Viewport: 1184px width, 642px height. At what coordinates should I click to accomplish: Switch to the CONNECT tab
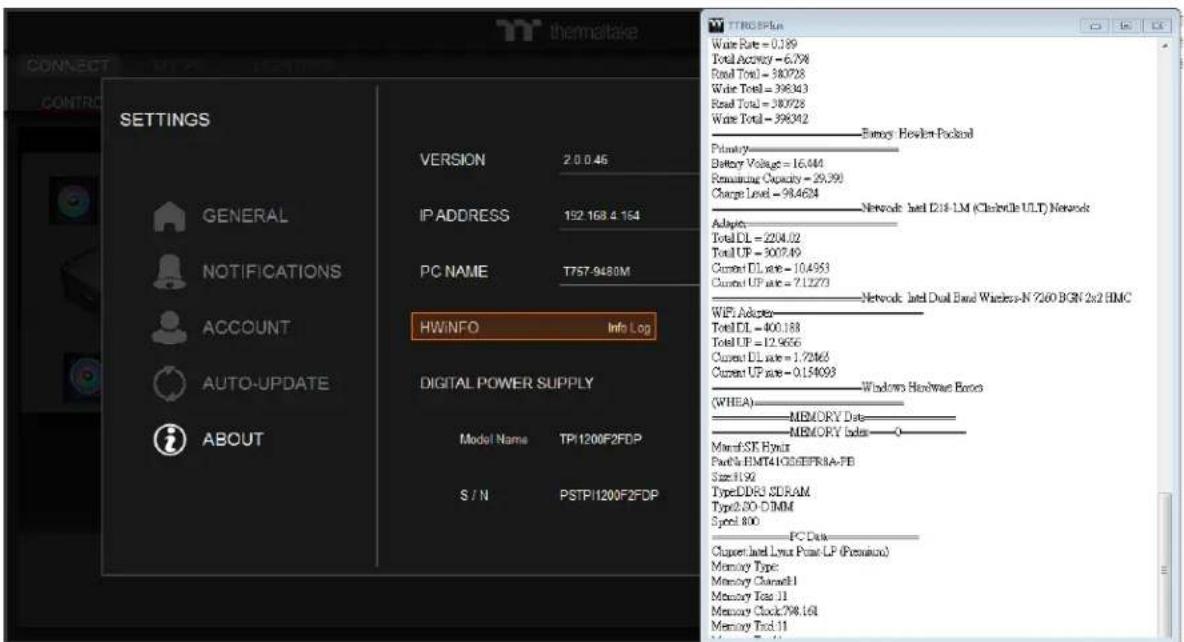click(68, 66)
